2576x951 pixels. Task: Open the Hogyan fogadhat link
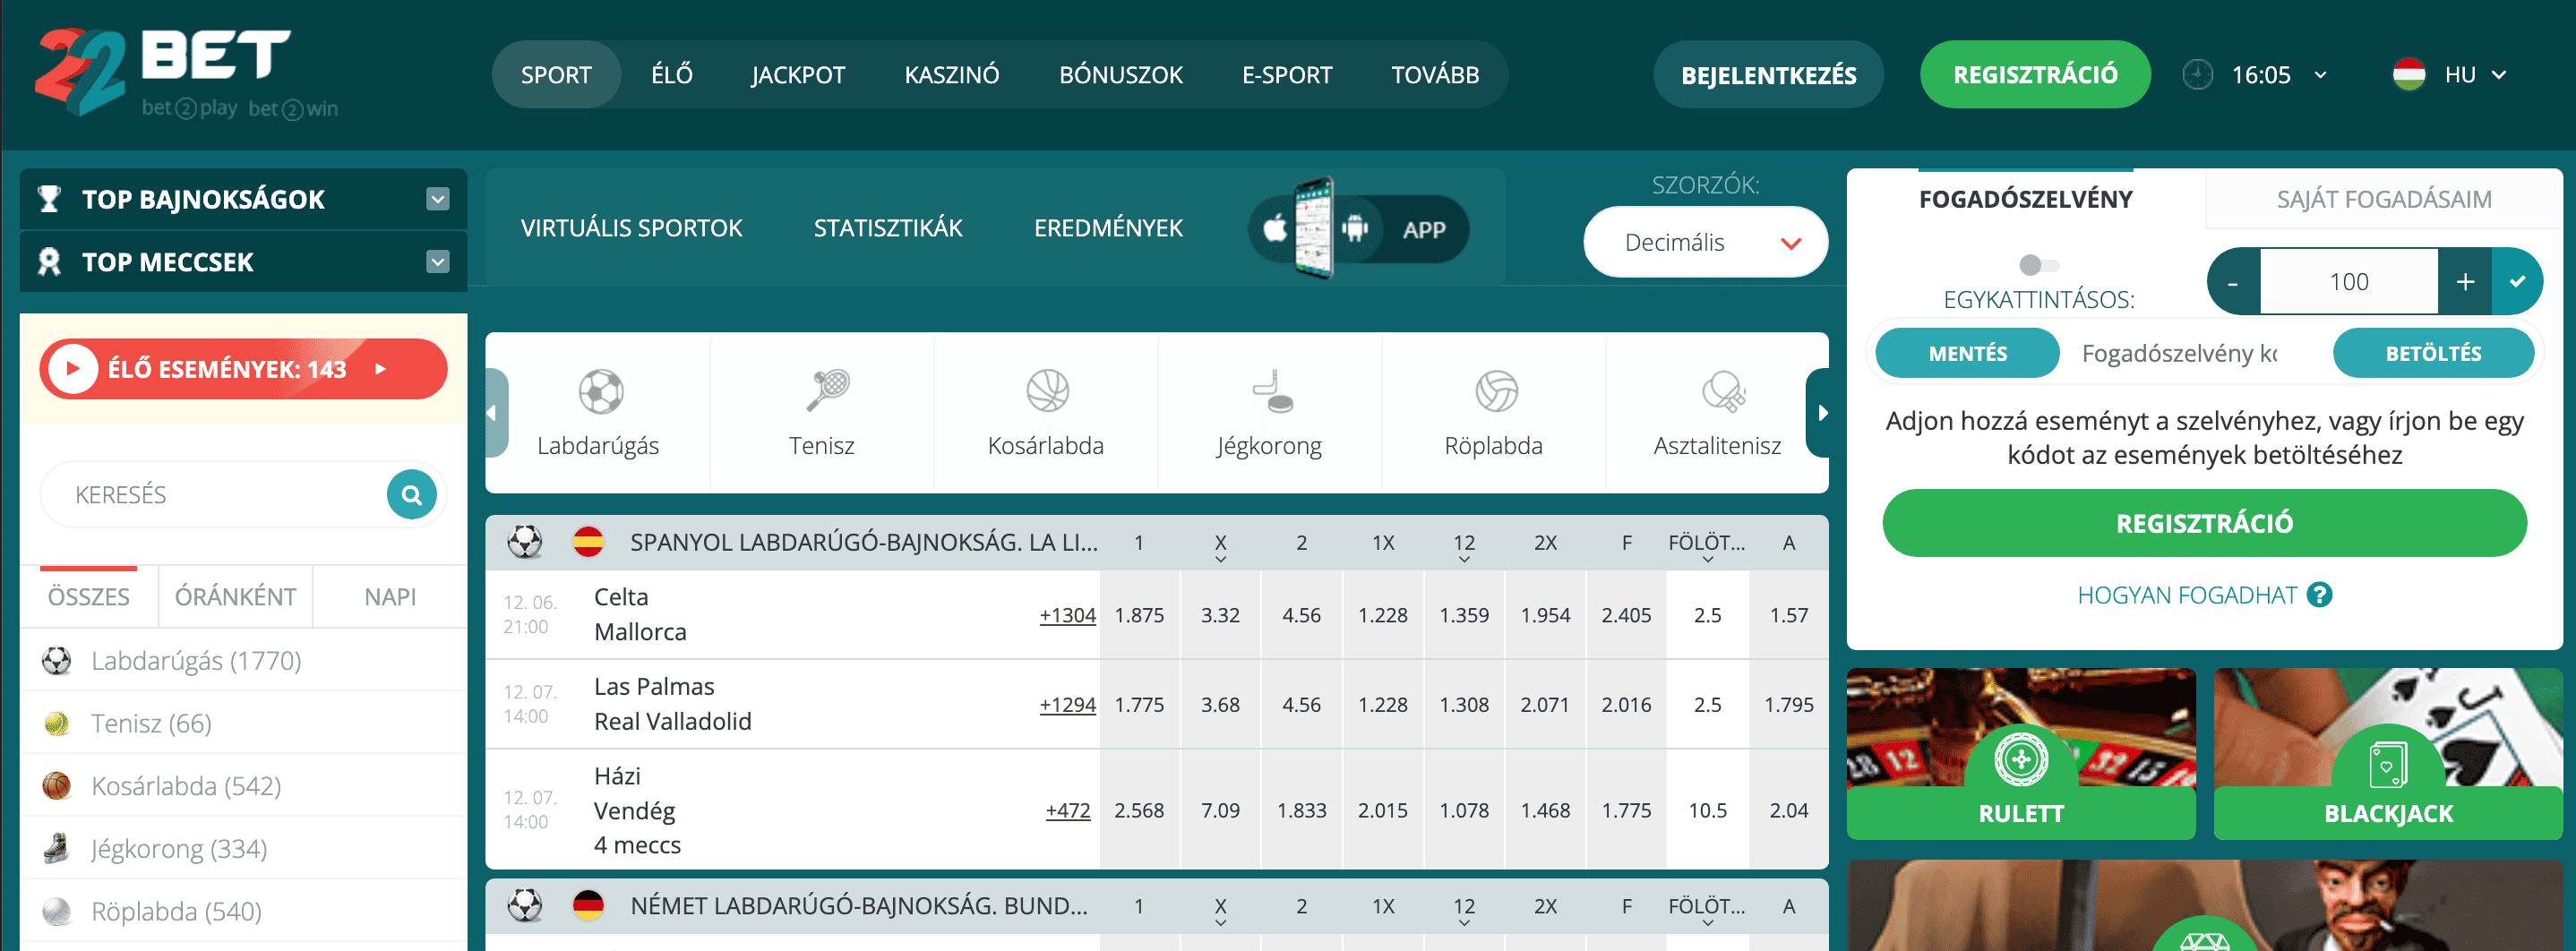2187,595
